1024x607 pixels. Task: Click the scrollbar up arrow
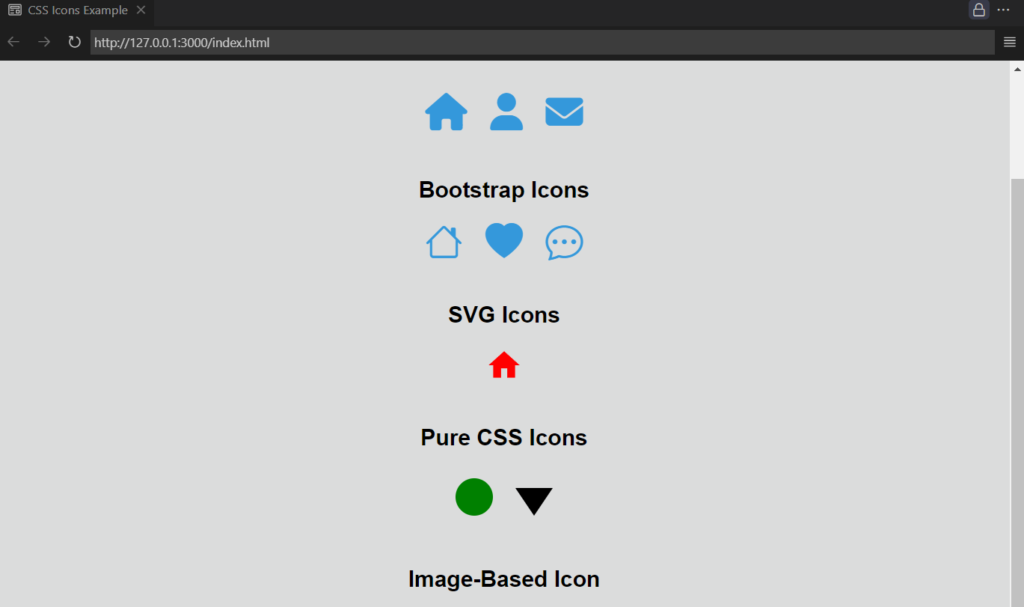tap(1017, 69)
